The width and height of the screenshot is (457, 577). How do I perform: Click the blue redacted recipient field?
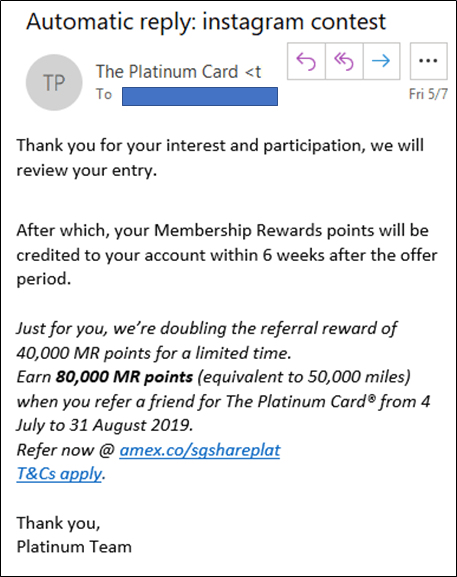click(x=200, y=96)
